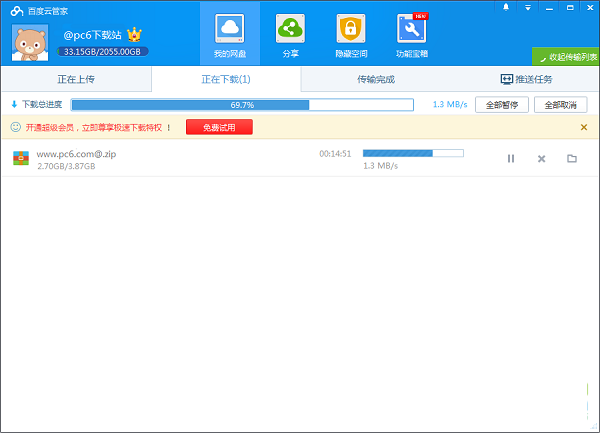Switch to the 推送任务 tab
Image resolution: width=600 pixels, height=433 pixels.
pyautogui.click(x=526, y=79)
